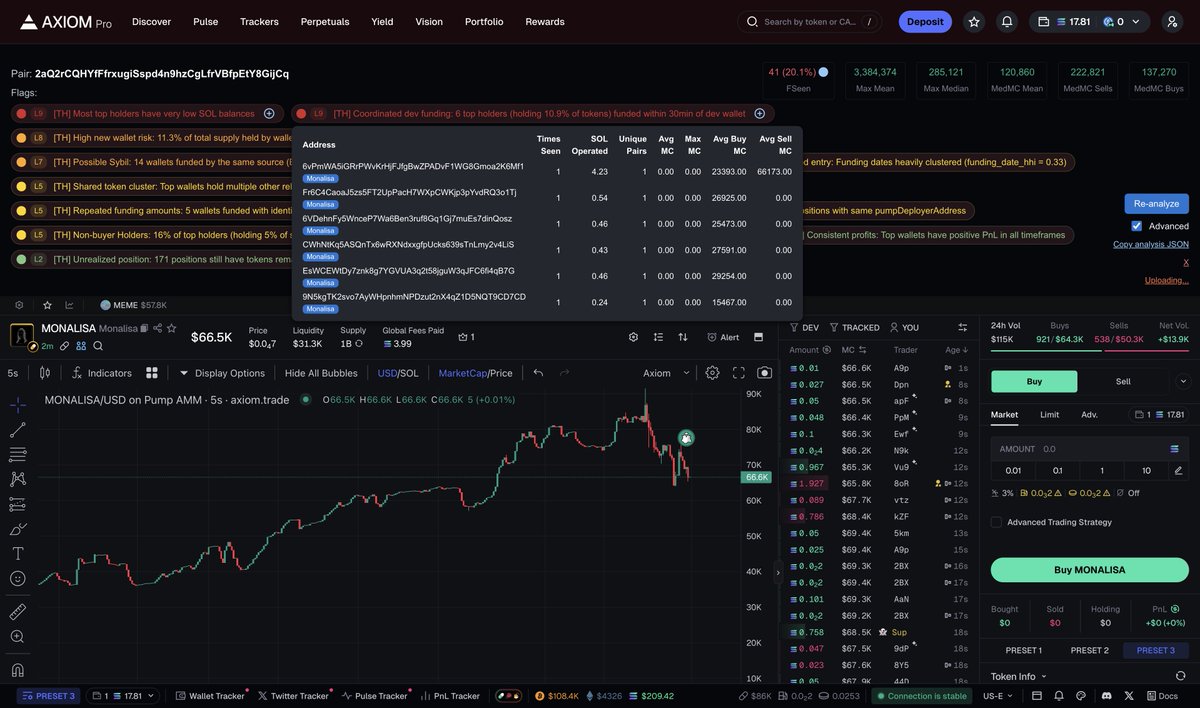The height and width of the screenshot is (708, 1200).
Task: Open the US-E region dropdown
Action: pyautogui.click(x=998, y=696)
